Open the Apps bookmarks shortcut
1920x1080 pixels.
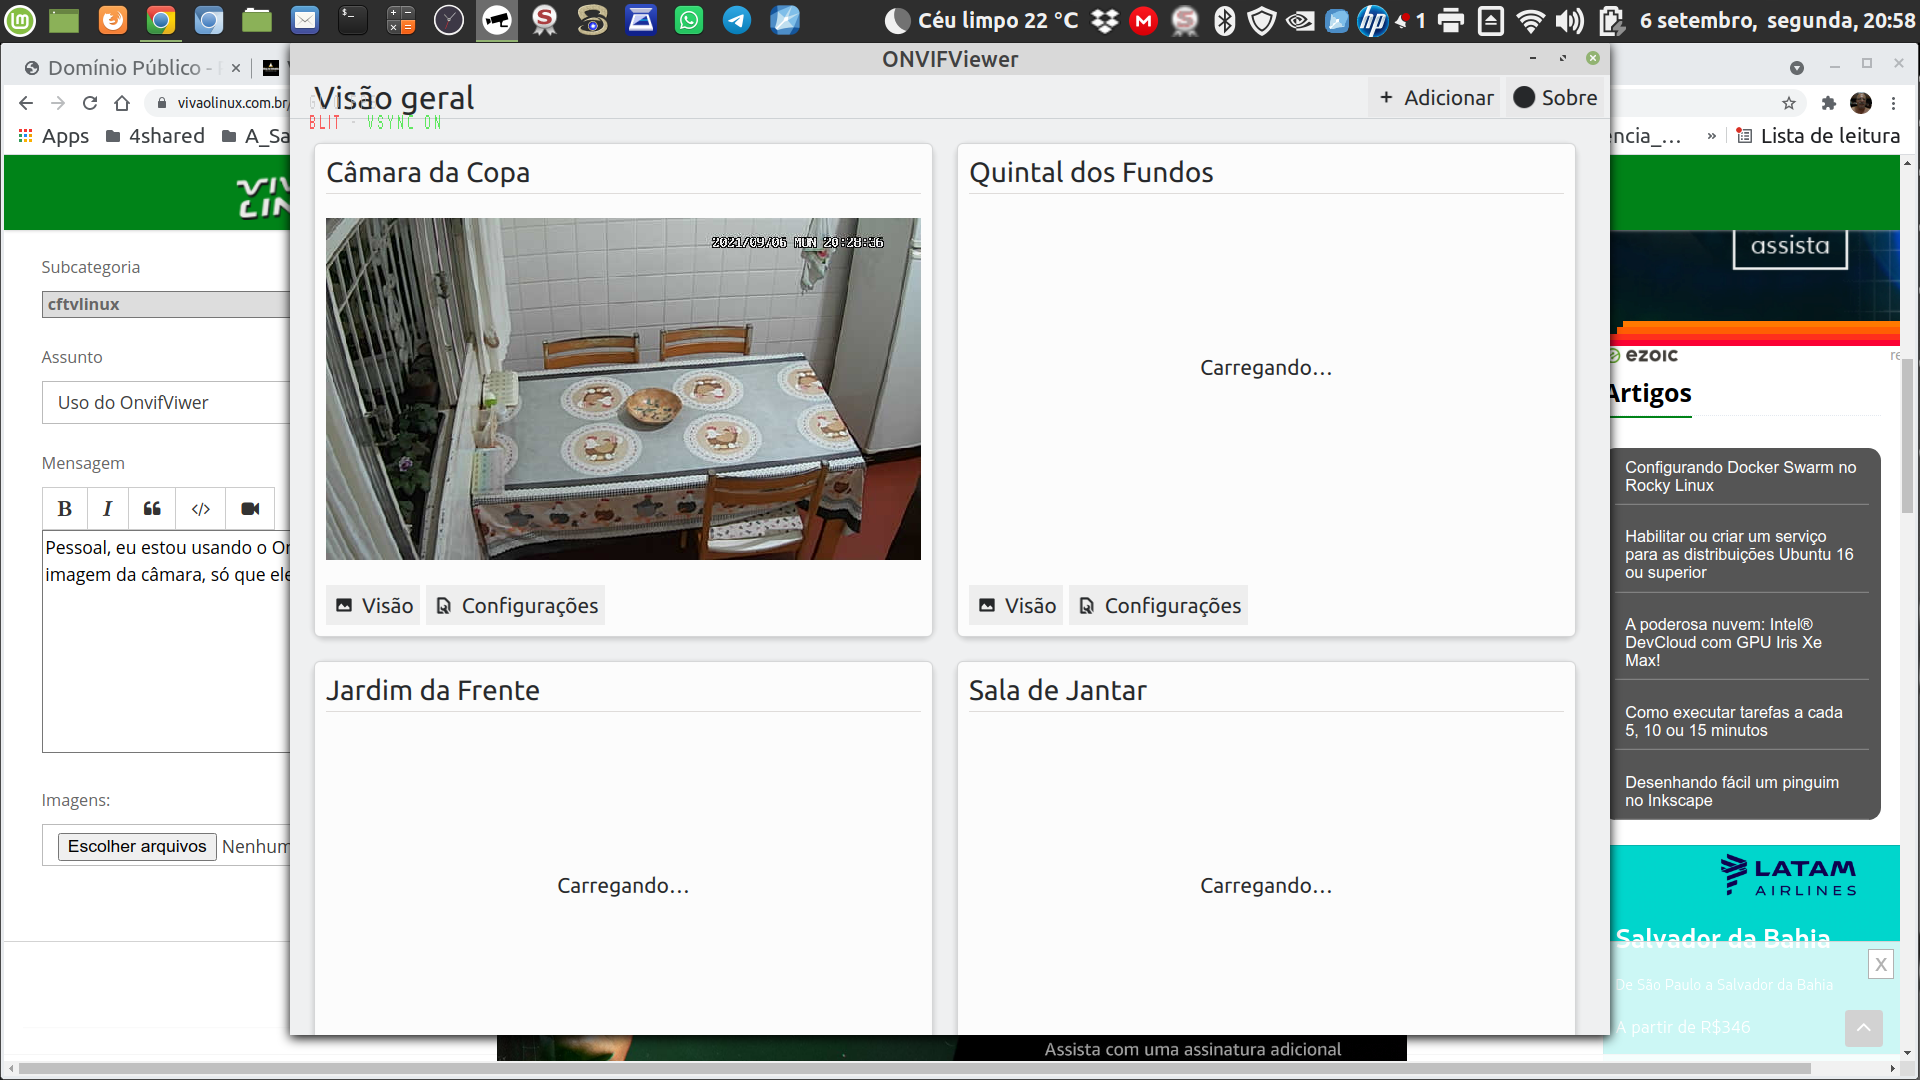coord(54,136)
